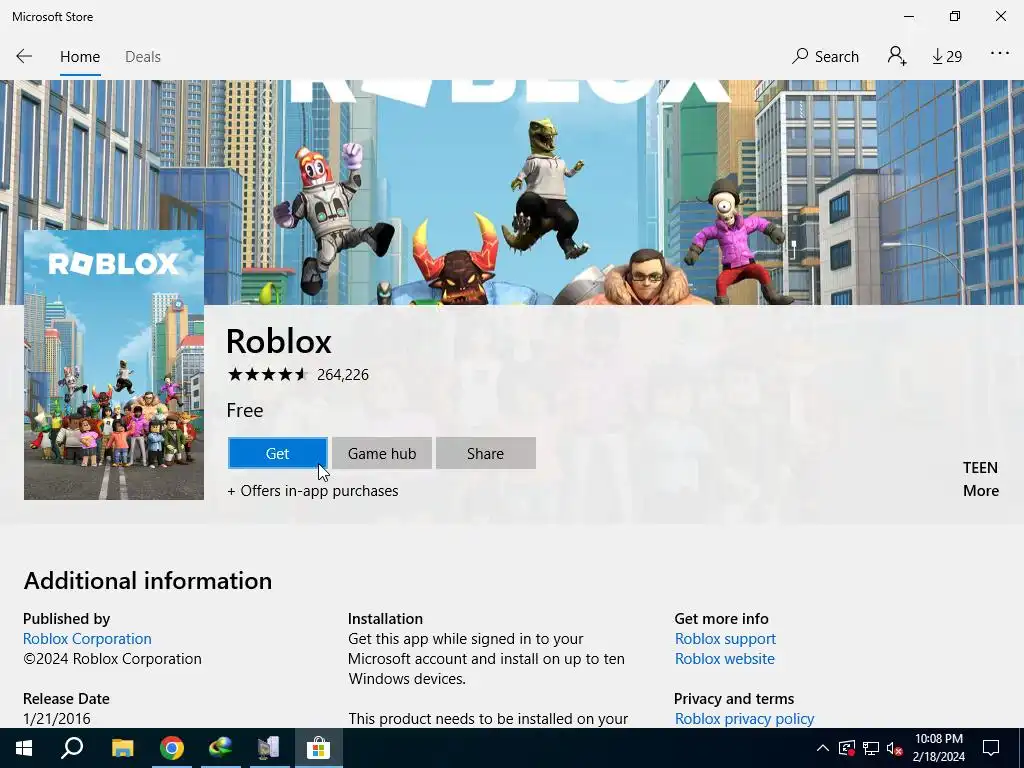Viewport: 1024px width, 768px height.
Task: Open Windows taskbar search
Action: (x=72, y=748)
